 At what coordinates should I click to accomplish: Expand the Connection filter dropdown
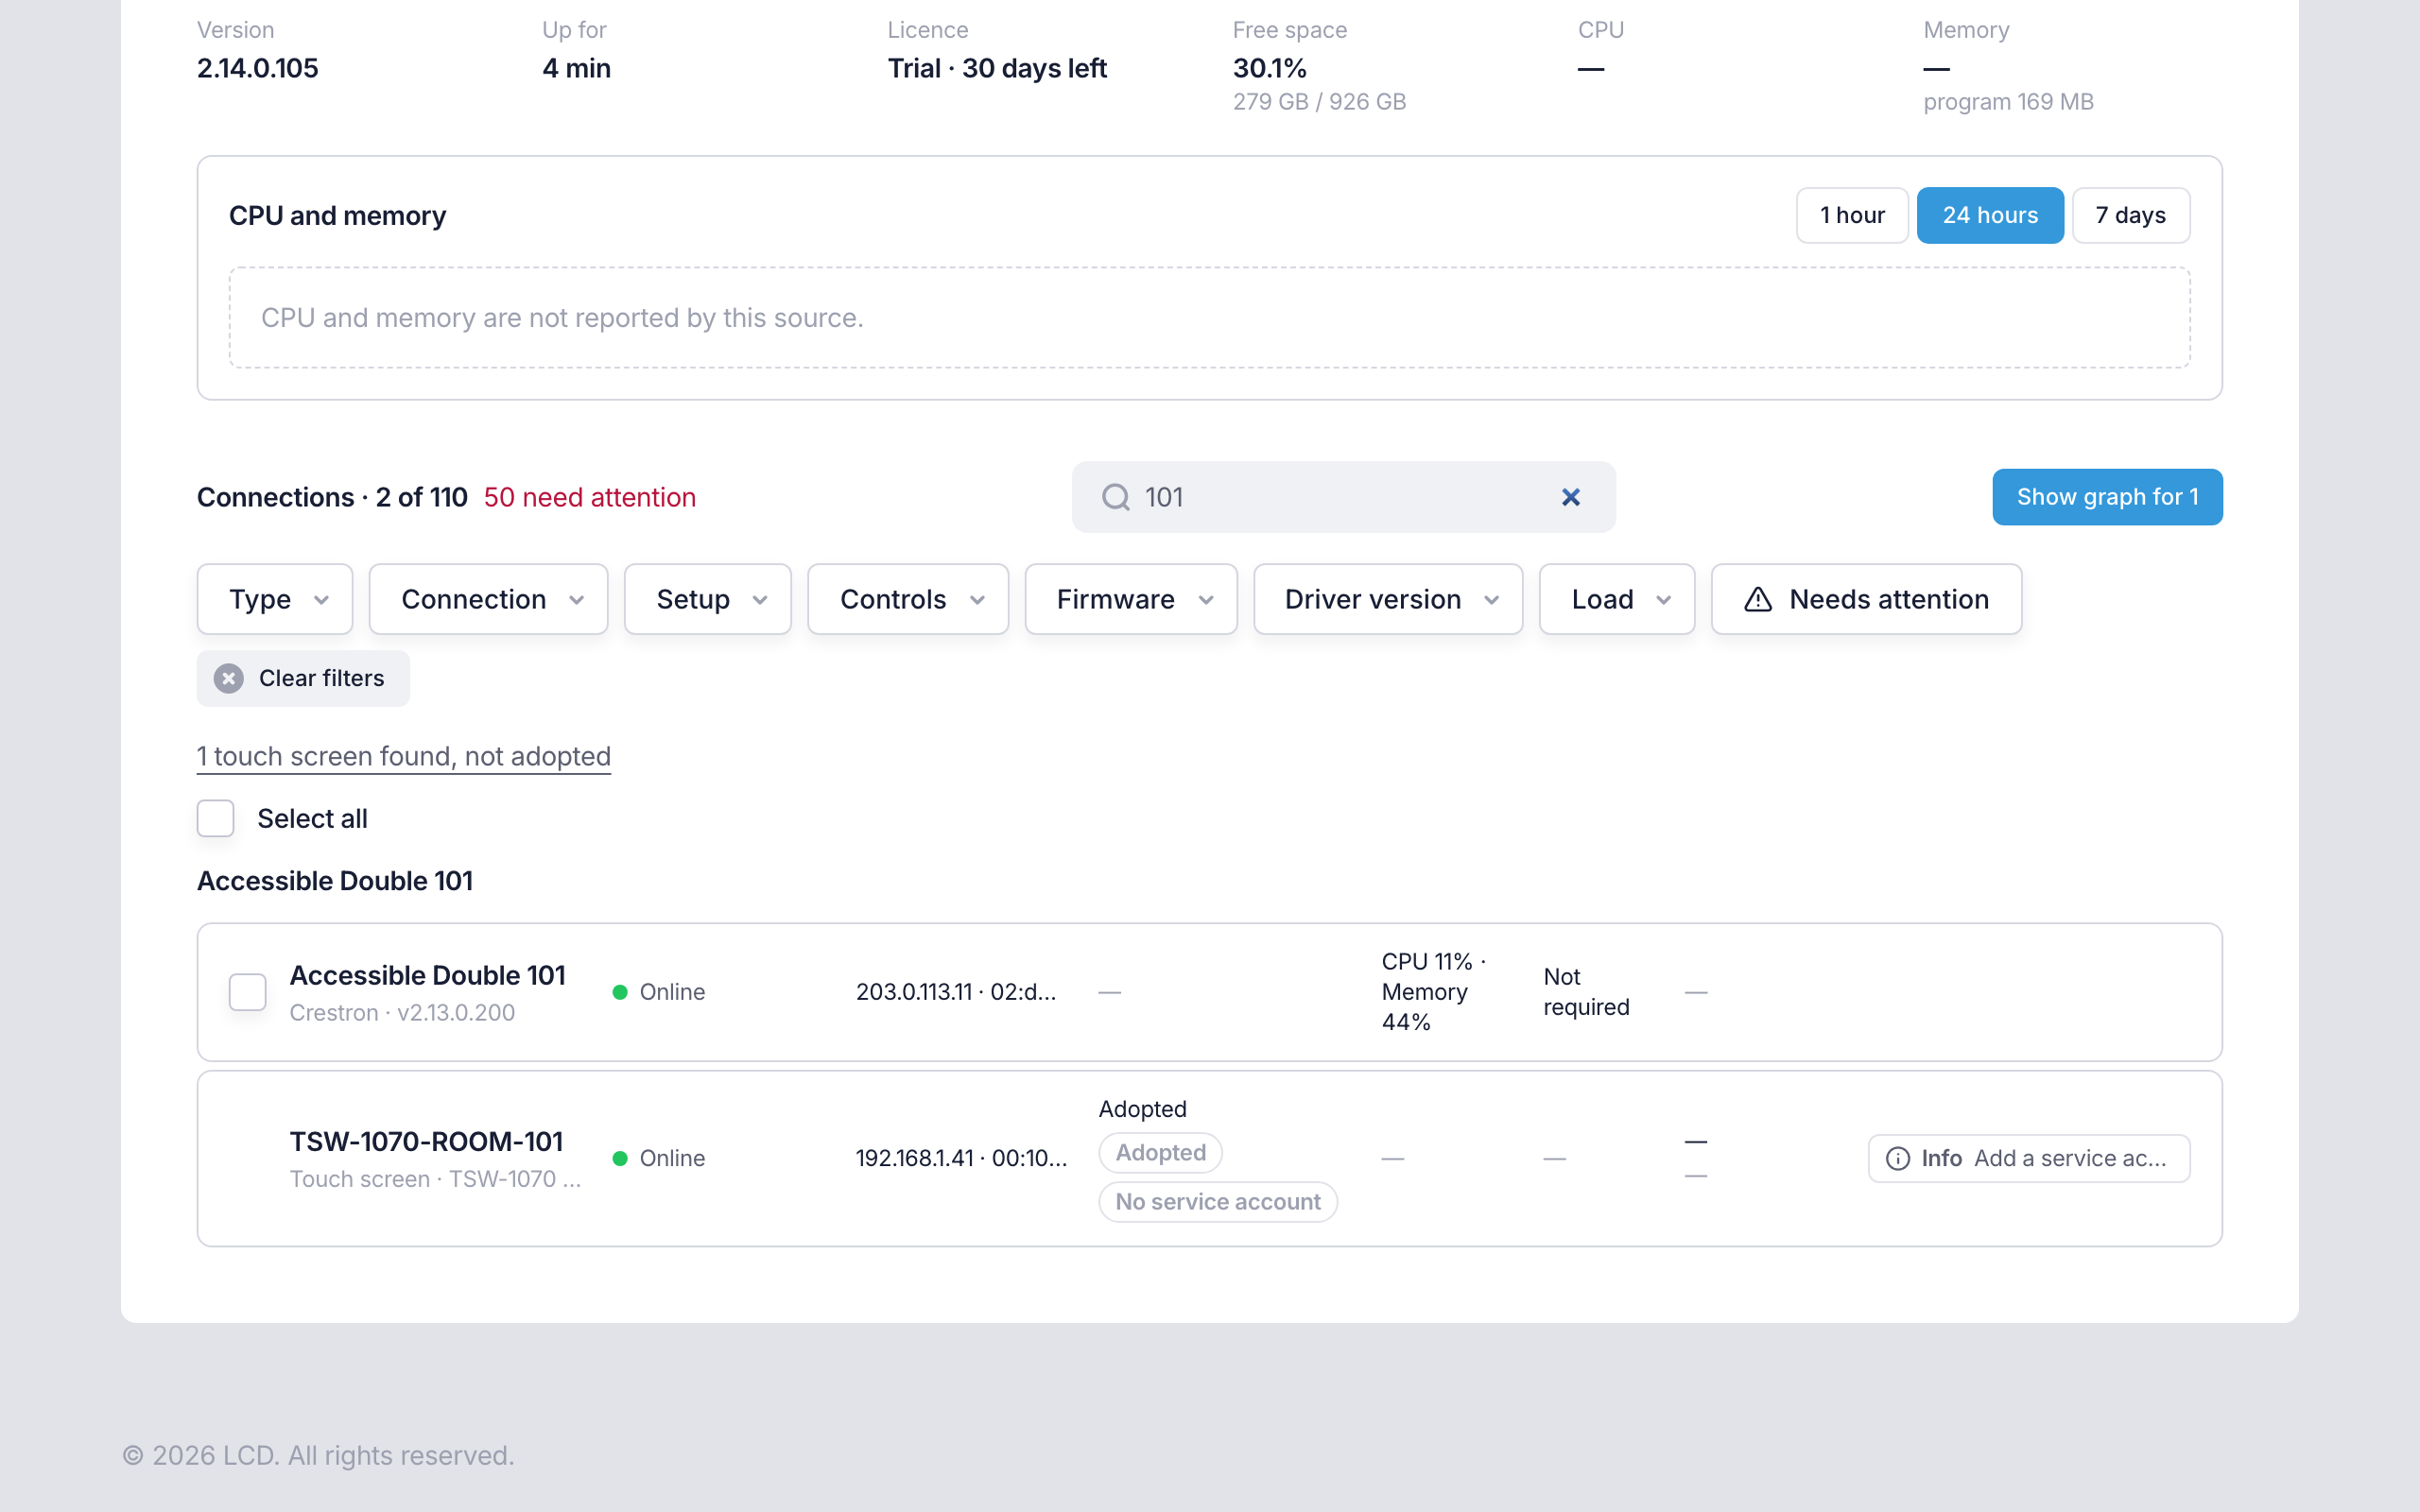point(488,599)
